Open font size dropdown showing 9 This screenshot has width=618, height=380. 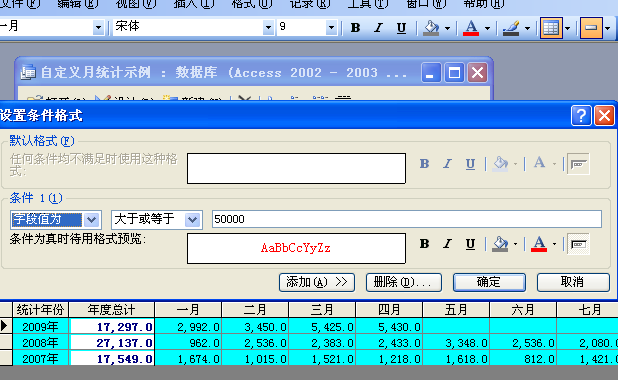point(331,28)
